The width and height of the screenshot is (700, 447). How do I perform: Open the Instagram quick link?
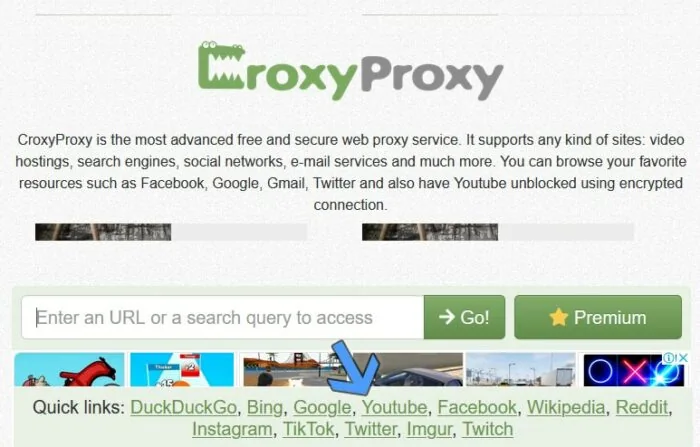(x=232, y=429)
